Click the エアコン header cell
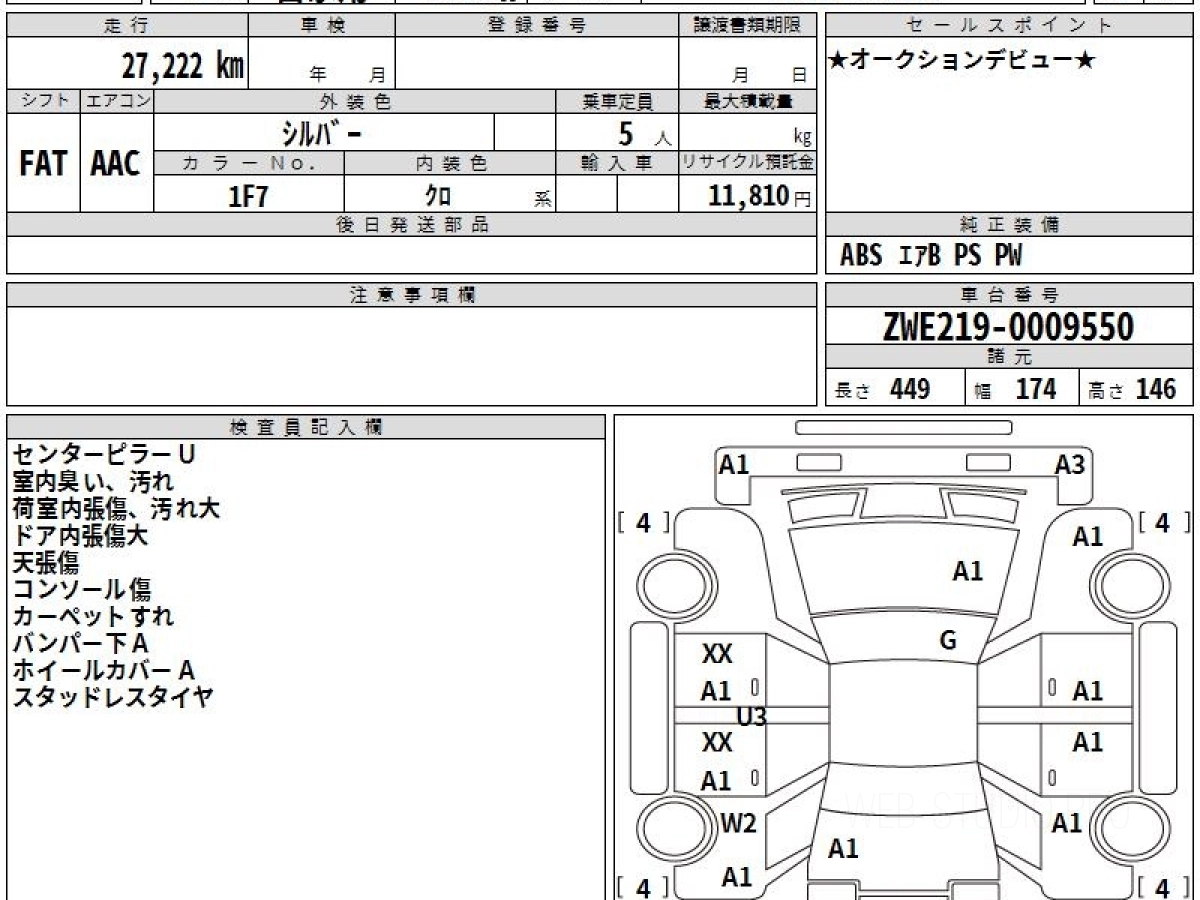 pos(117,101)
